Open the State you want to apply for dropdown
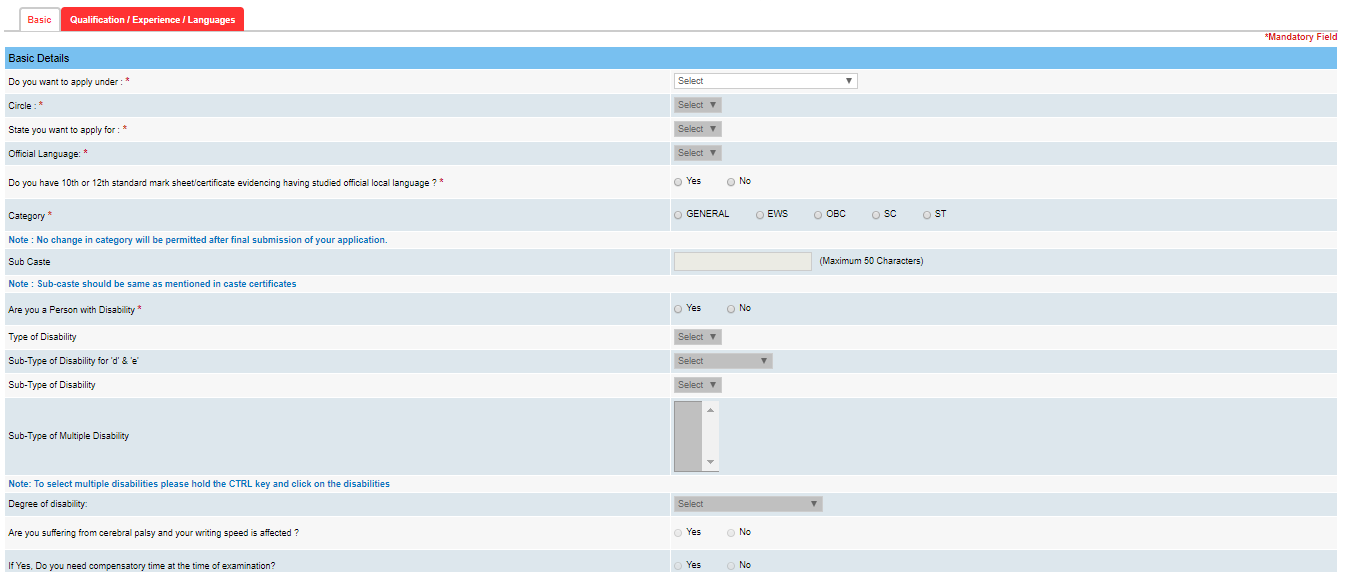Screen dimensions: 1345x572 click(697, 129)
